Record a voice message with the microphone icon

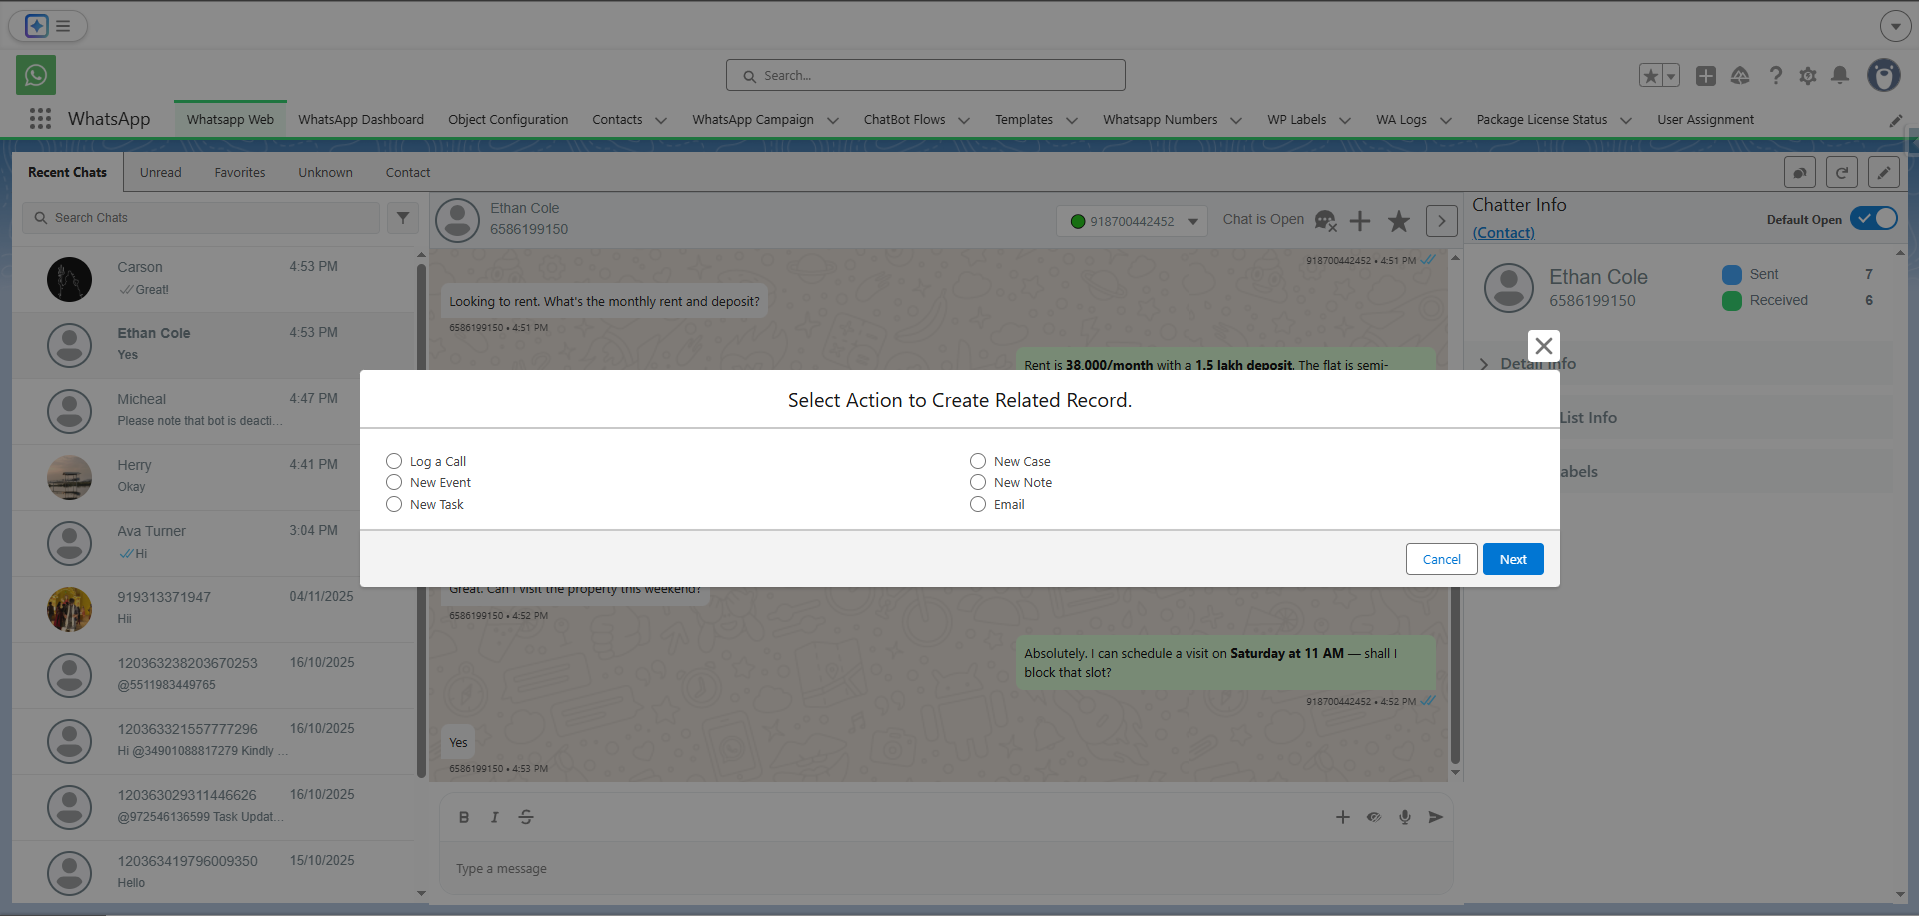(x=1404, y=817)
